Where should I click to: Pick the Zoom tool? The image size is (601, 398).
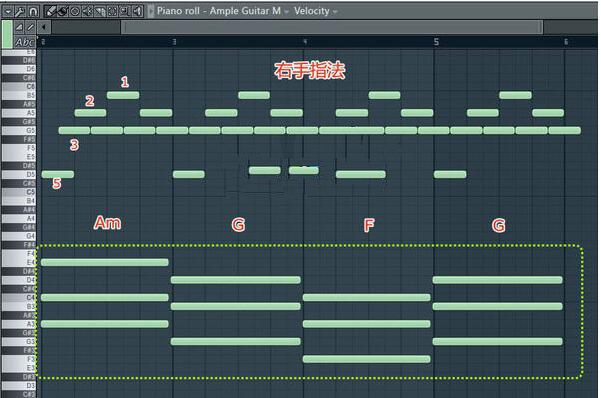[125, 12]
